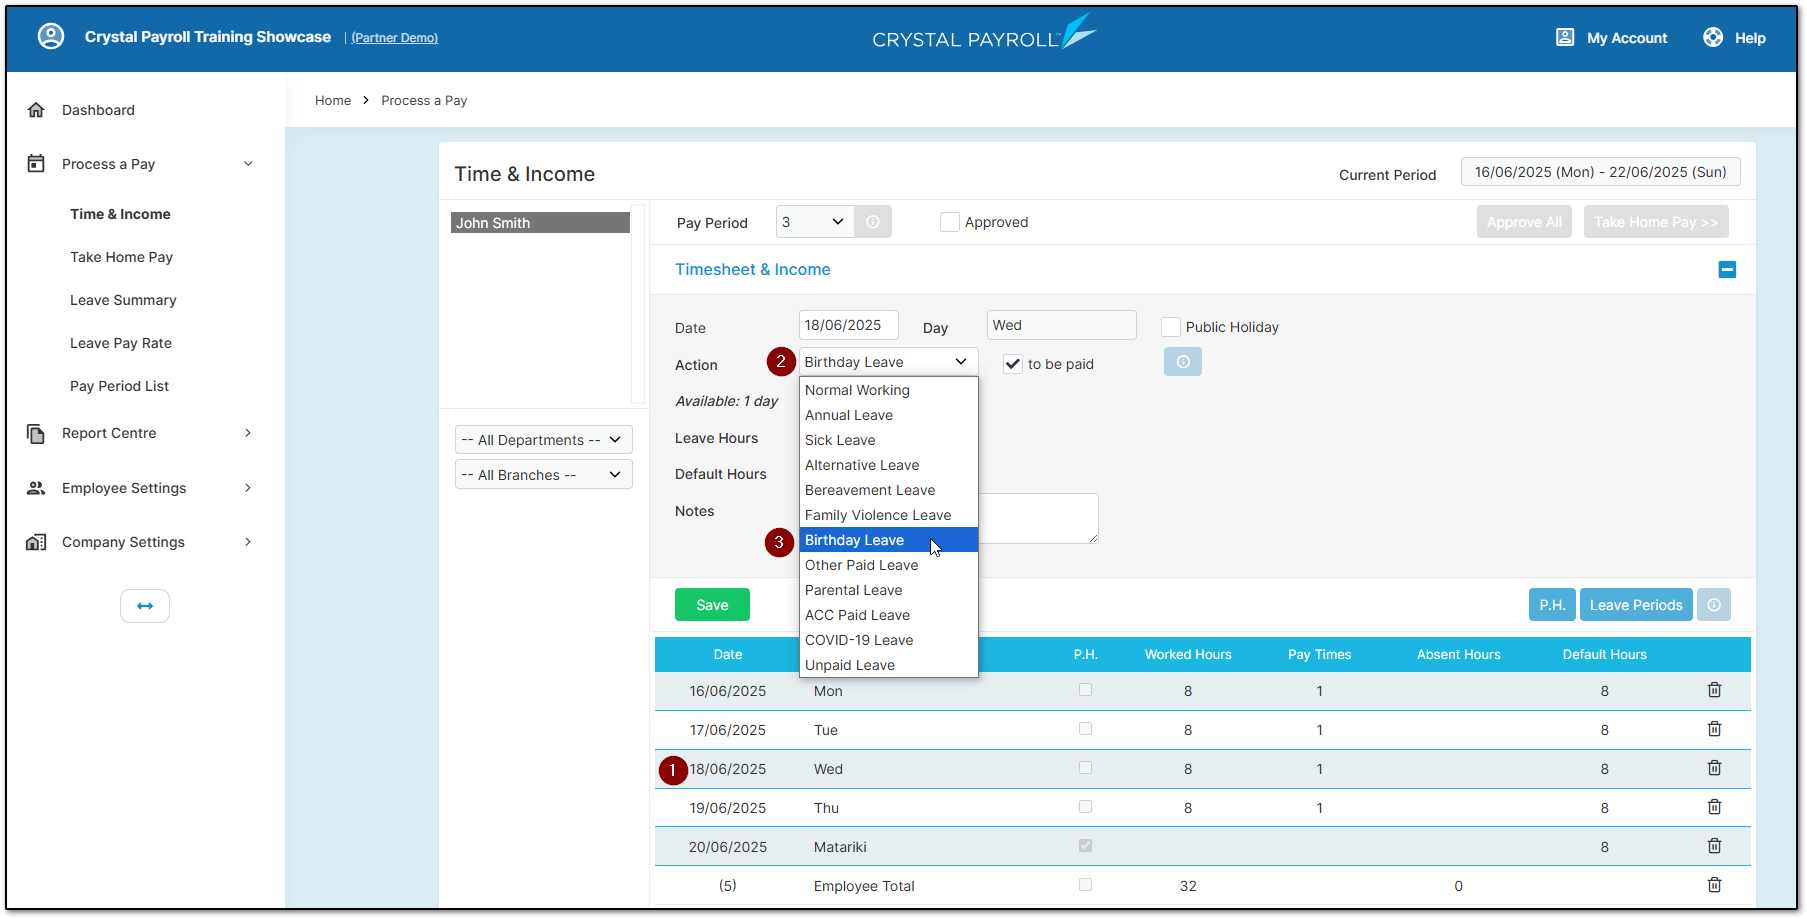1807x919 pixels.
Task: Select Unpaid Leave option
Action: point(888,665)
